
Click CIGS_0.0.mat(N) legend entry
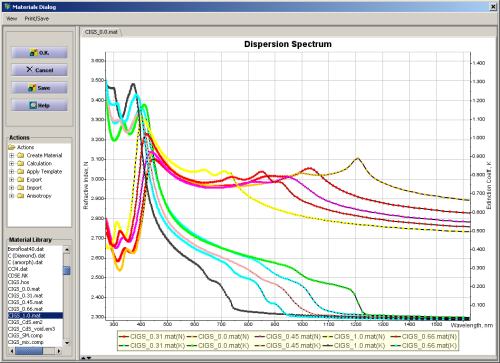pyautogui.click(x=219, y=337)
